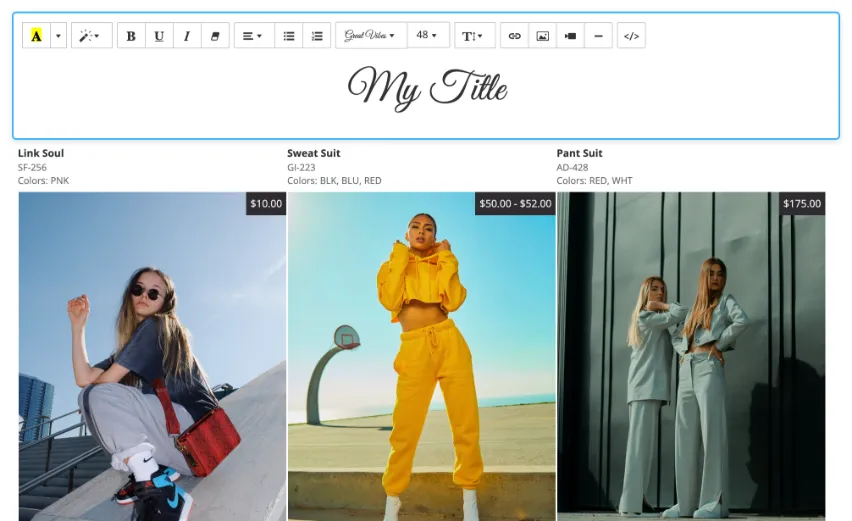Viewport: 852px width, 521px height.
Task: Open the Great Vibes font family dropdown
Action: click(x=371, y=35)
